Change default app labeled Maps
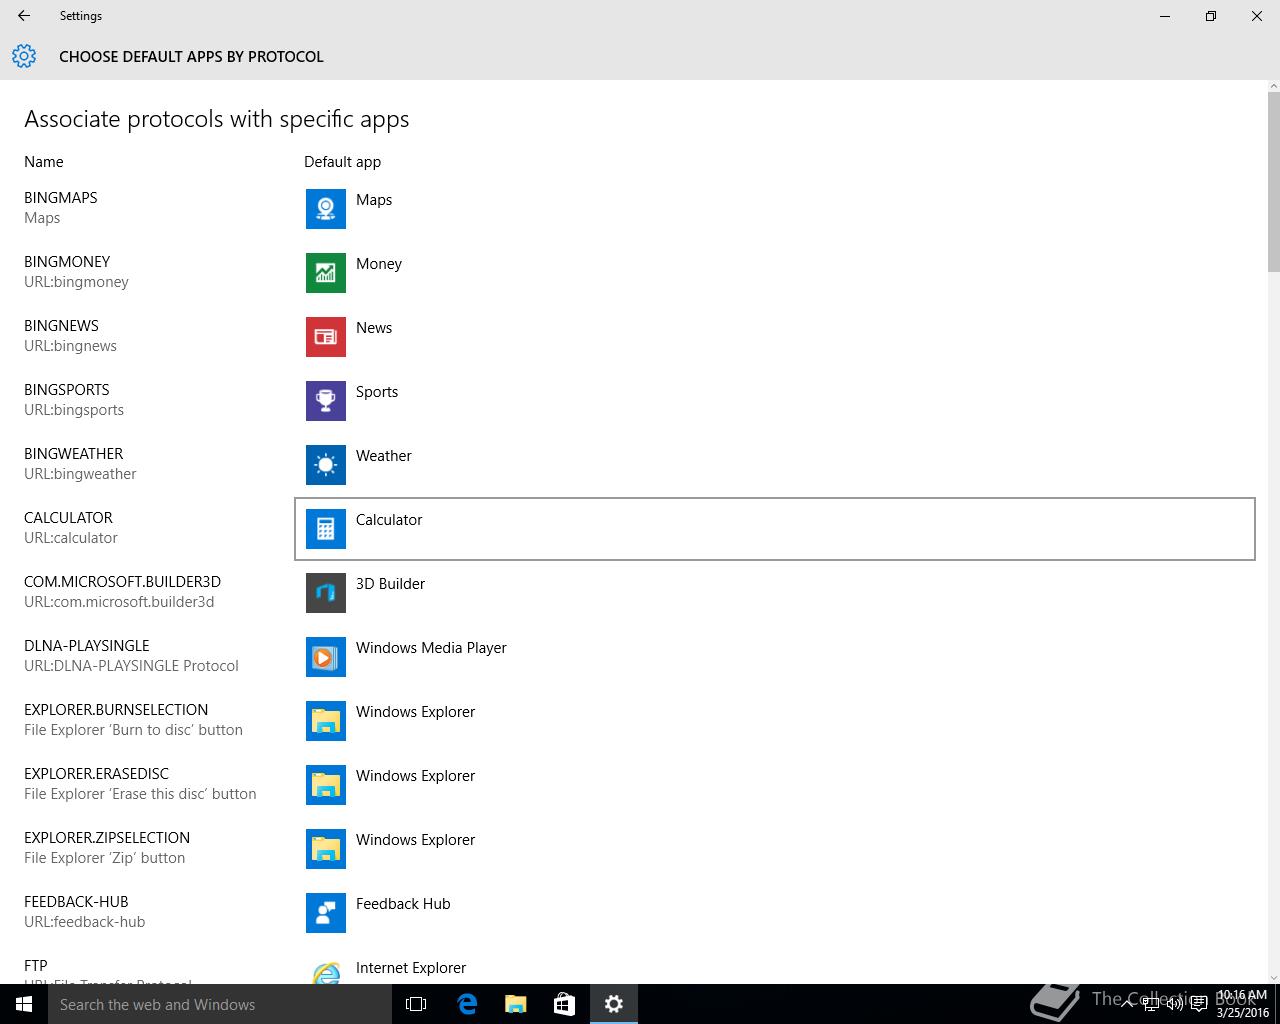Viewport: 1280px width, 1024px height. 775,209
